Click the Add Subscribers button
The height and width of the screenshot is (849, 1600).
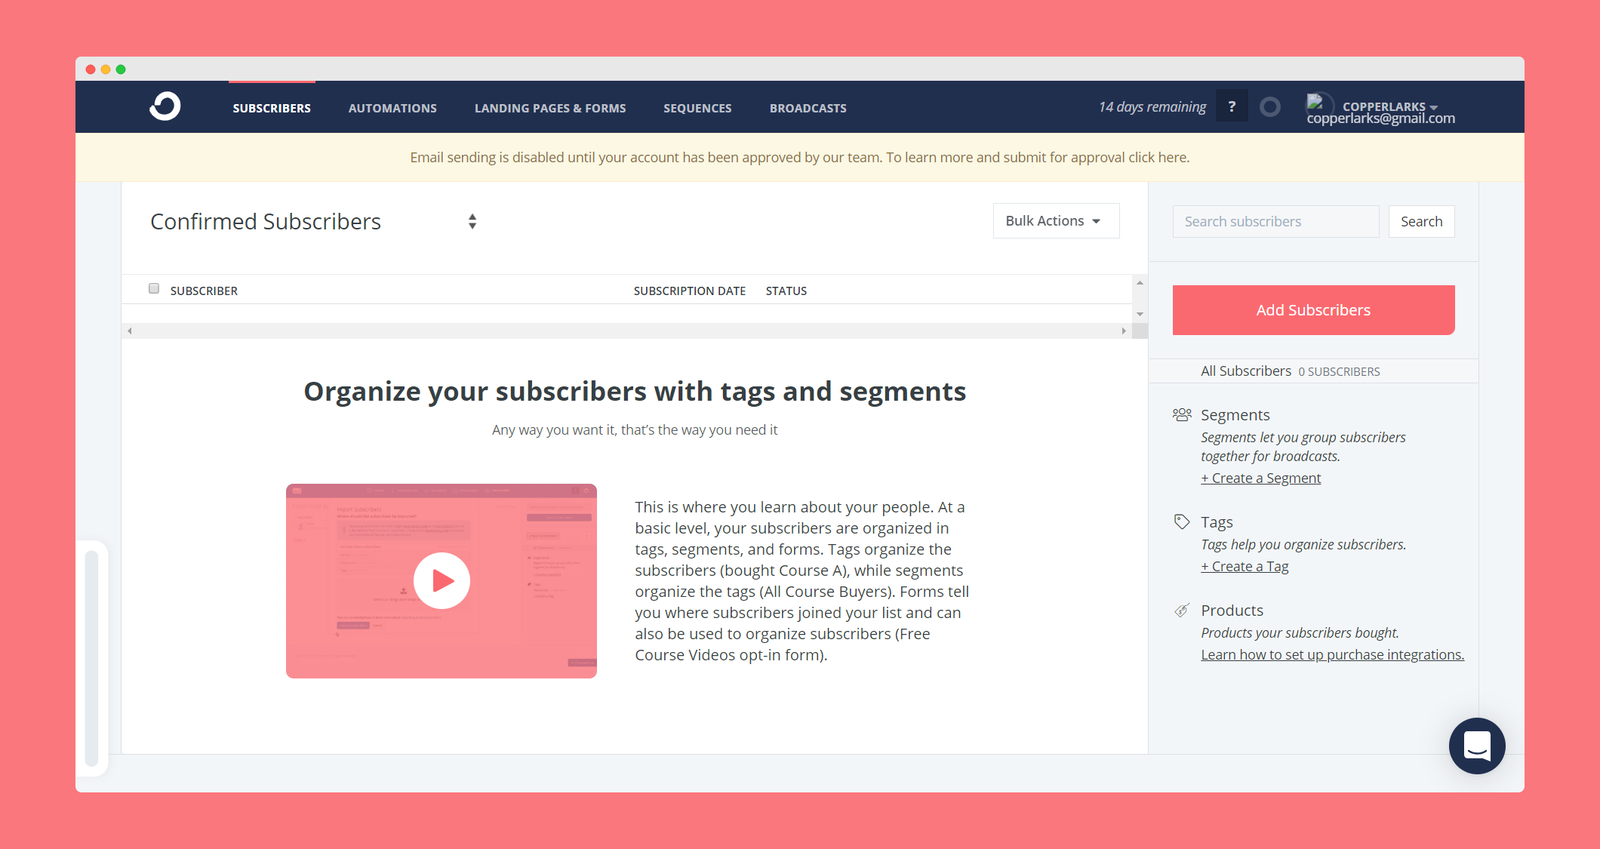click(1314, 310)
